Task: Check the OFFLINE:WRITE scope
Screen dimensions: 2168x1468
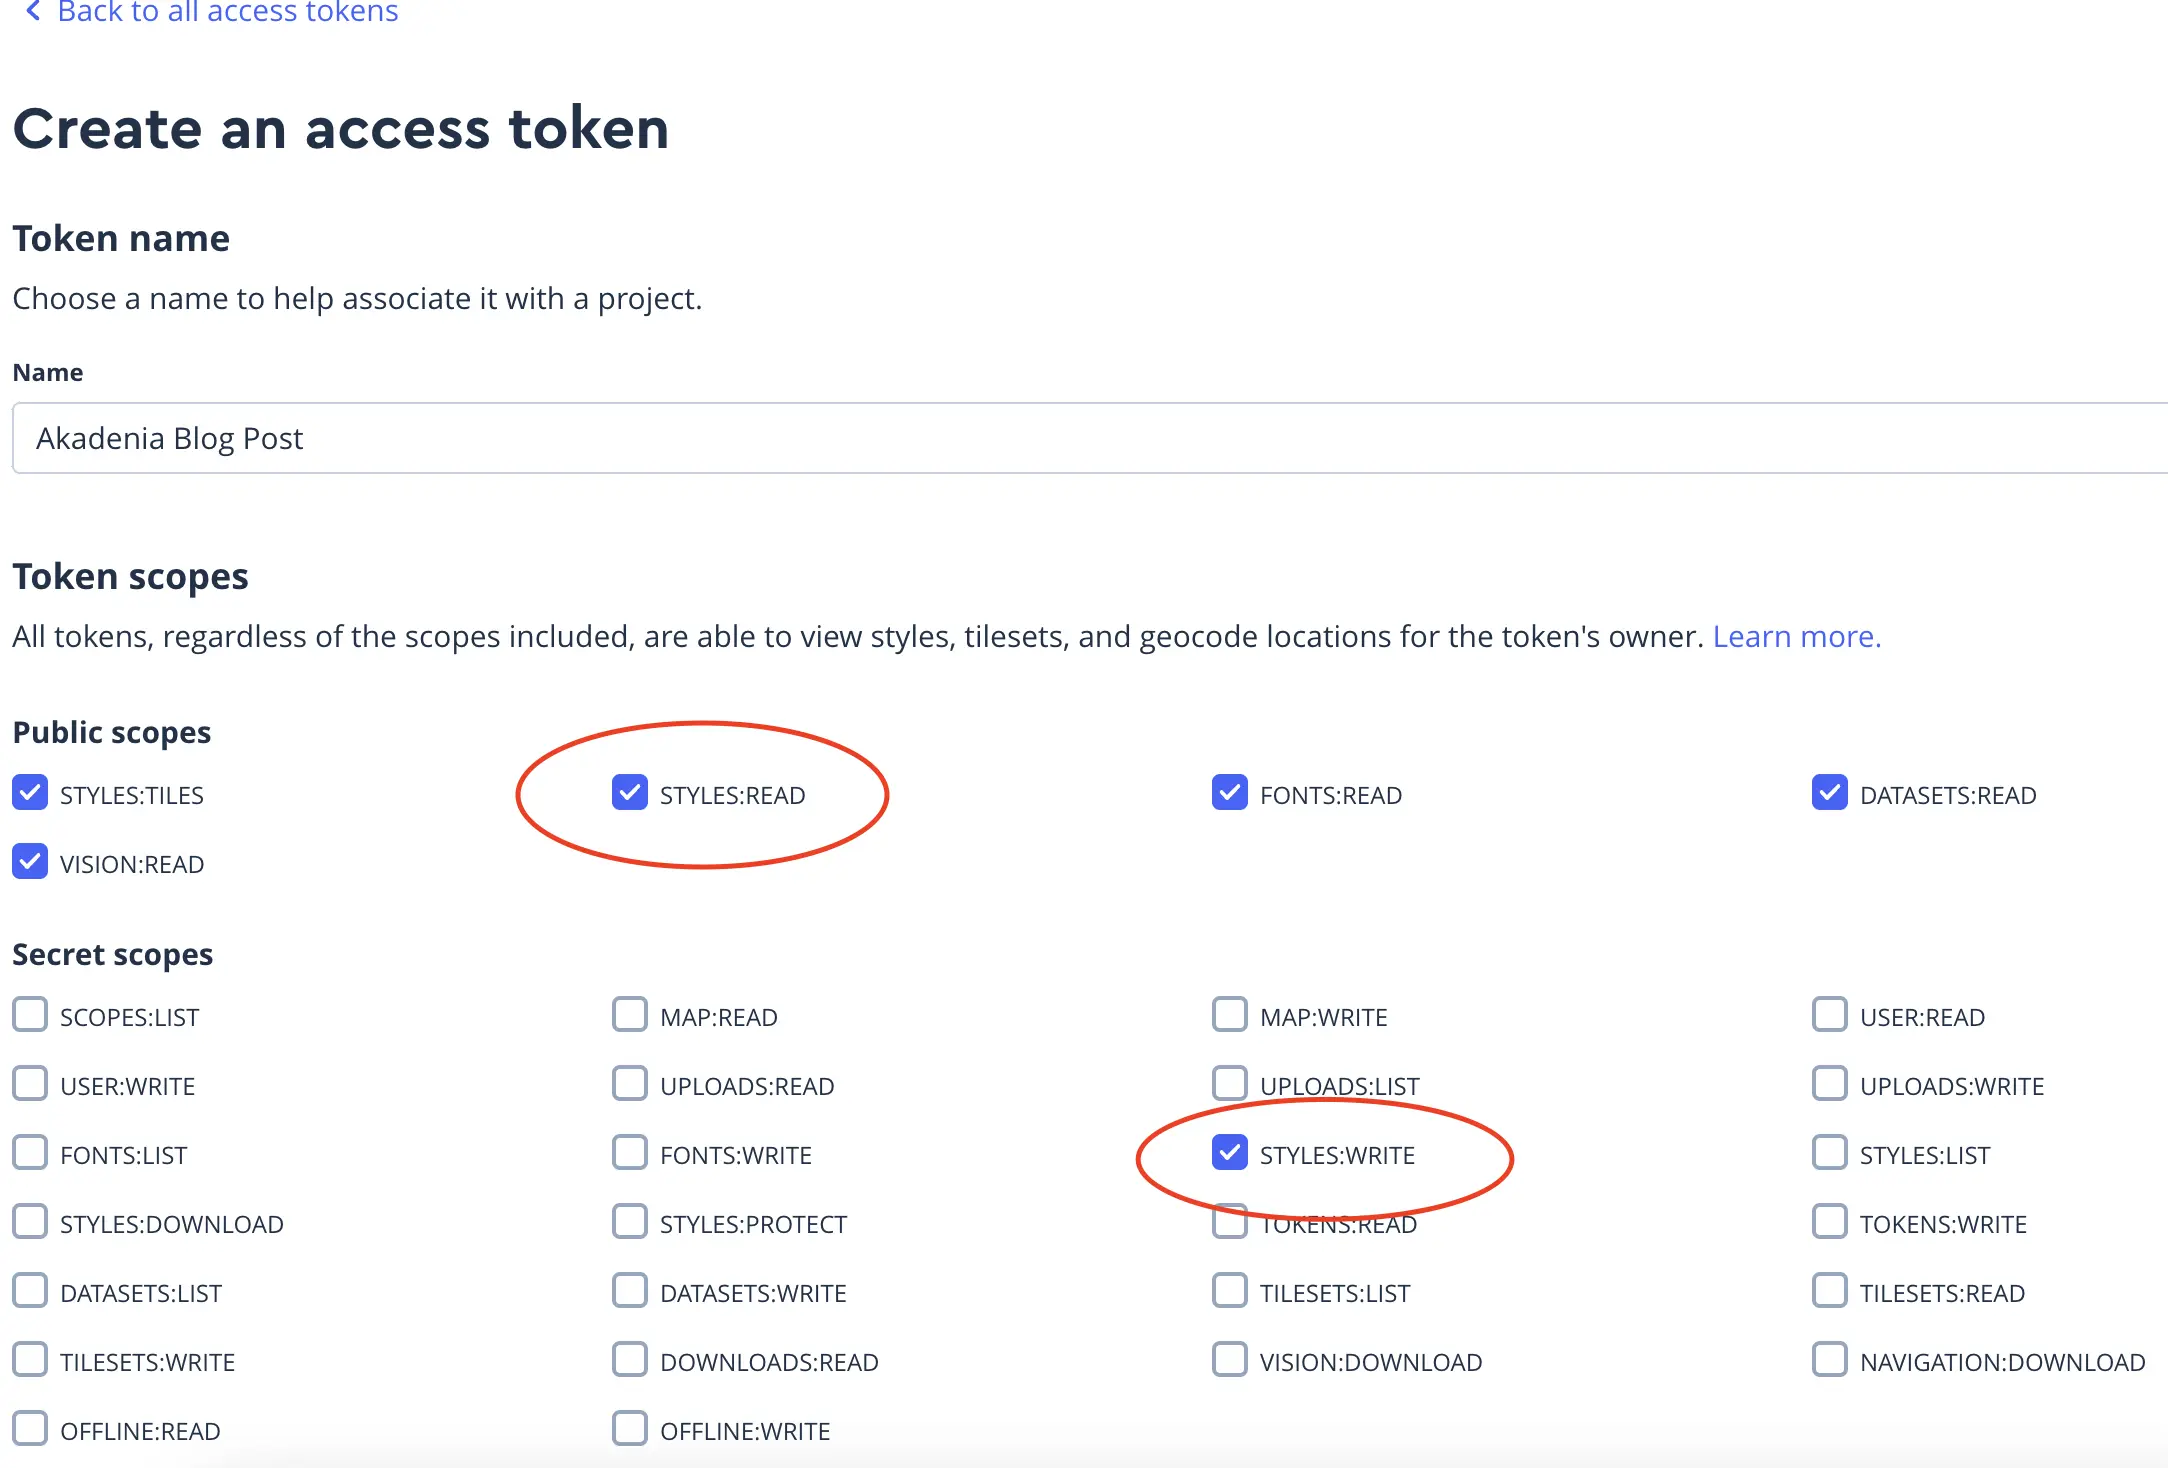Action: point(630,1428)
